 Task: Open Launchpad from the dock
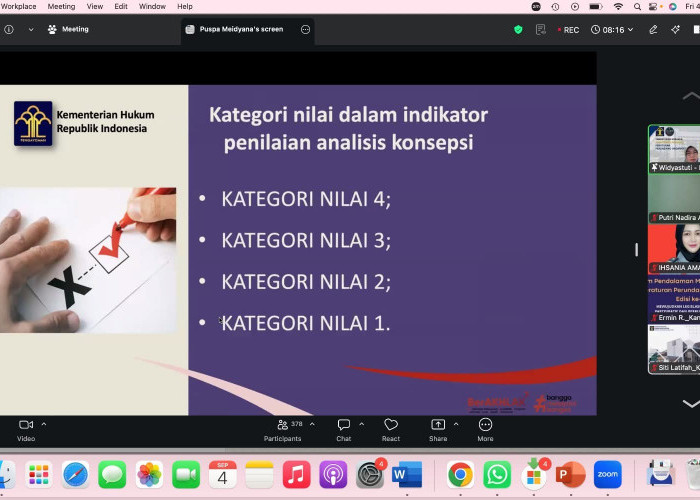tap(39, 474)
